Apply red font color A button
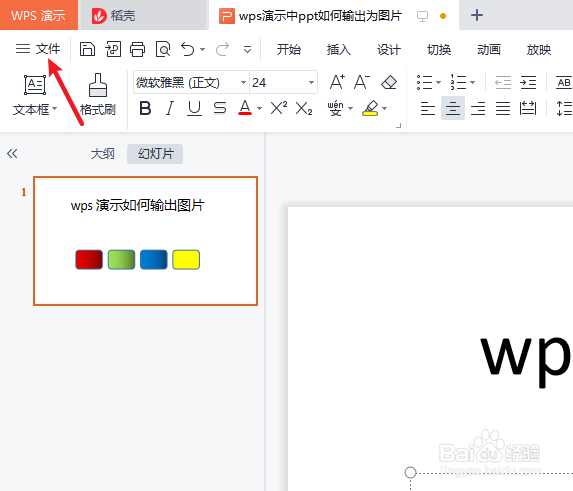Viewport: 573px width, 491px height. coord(245,108)
